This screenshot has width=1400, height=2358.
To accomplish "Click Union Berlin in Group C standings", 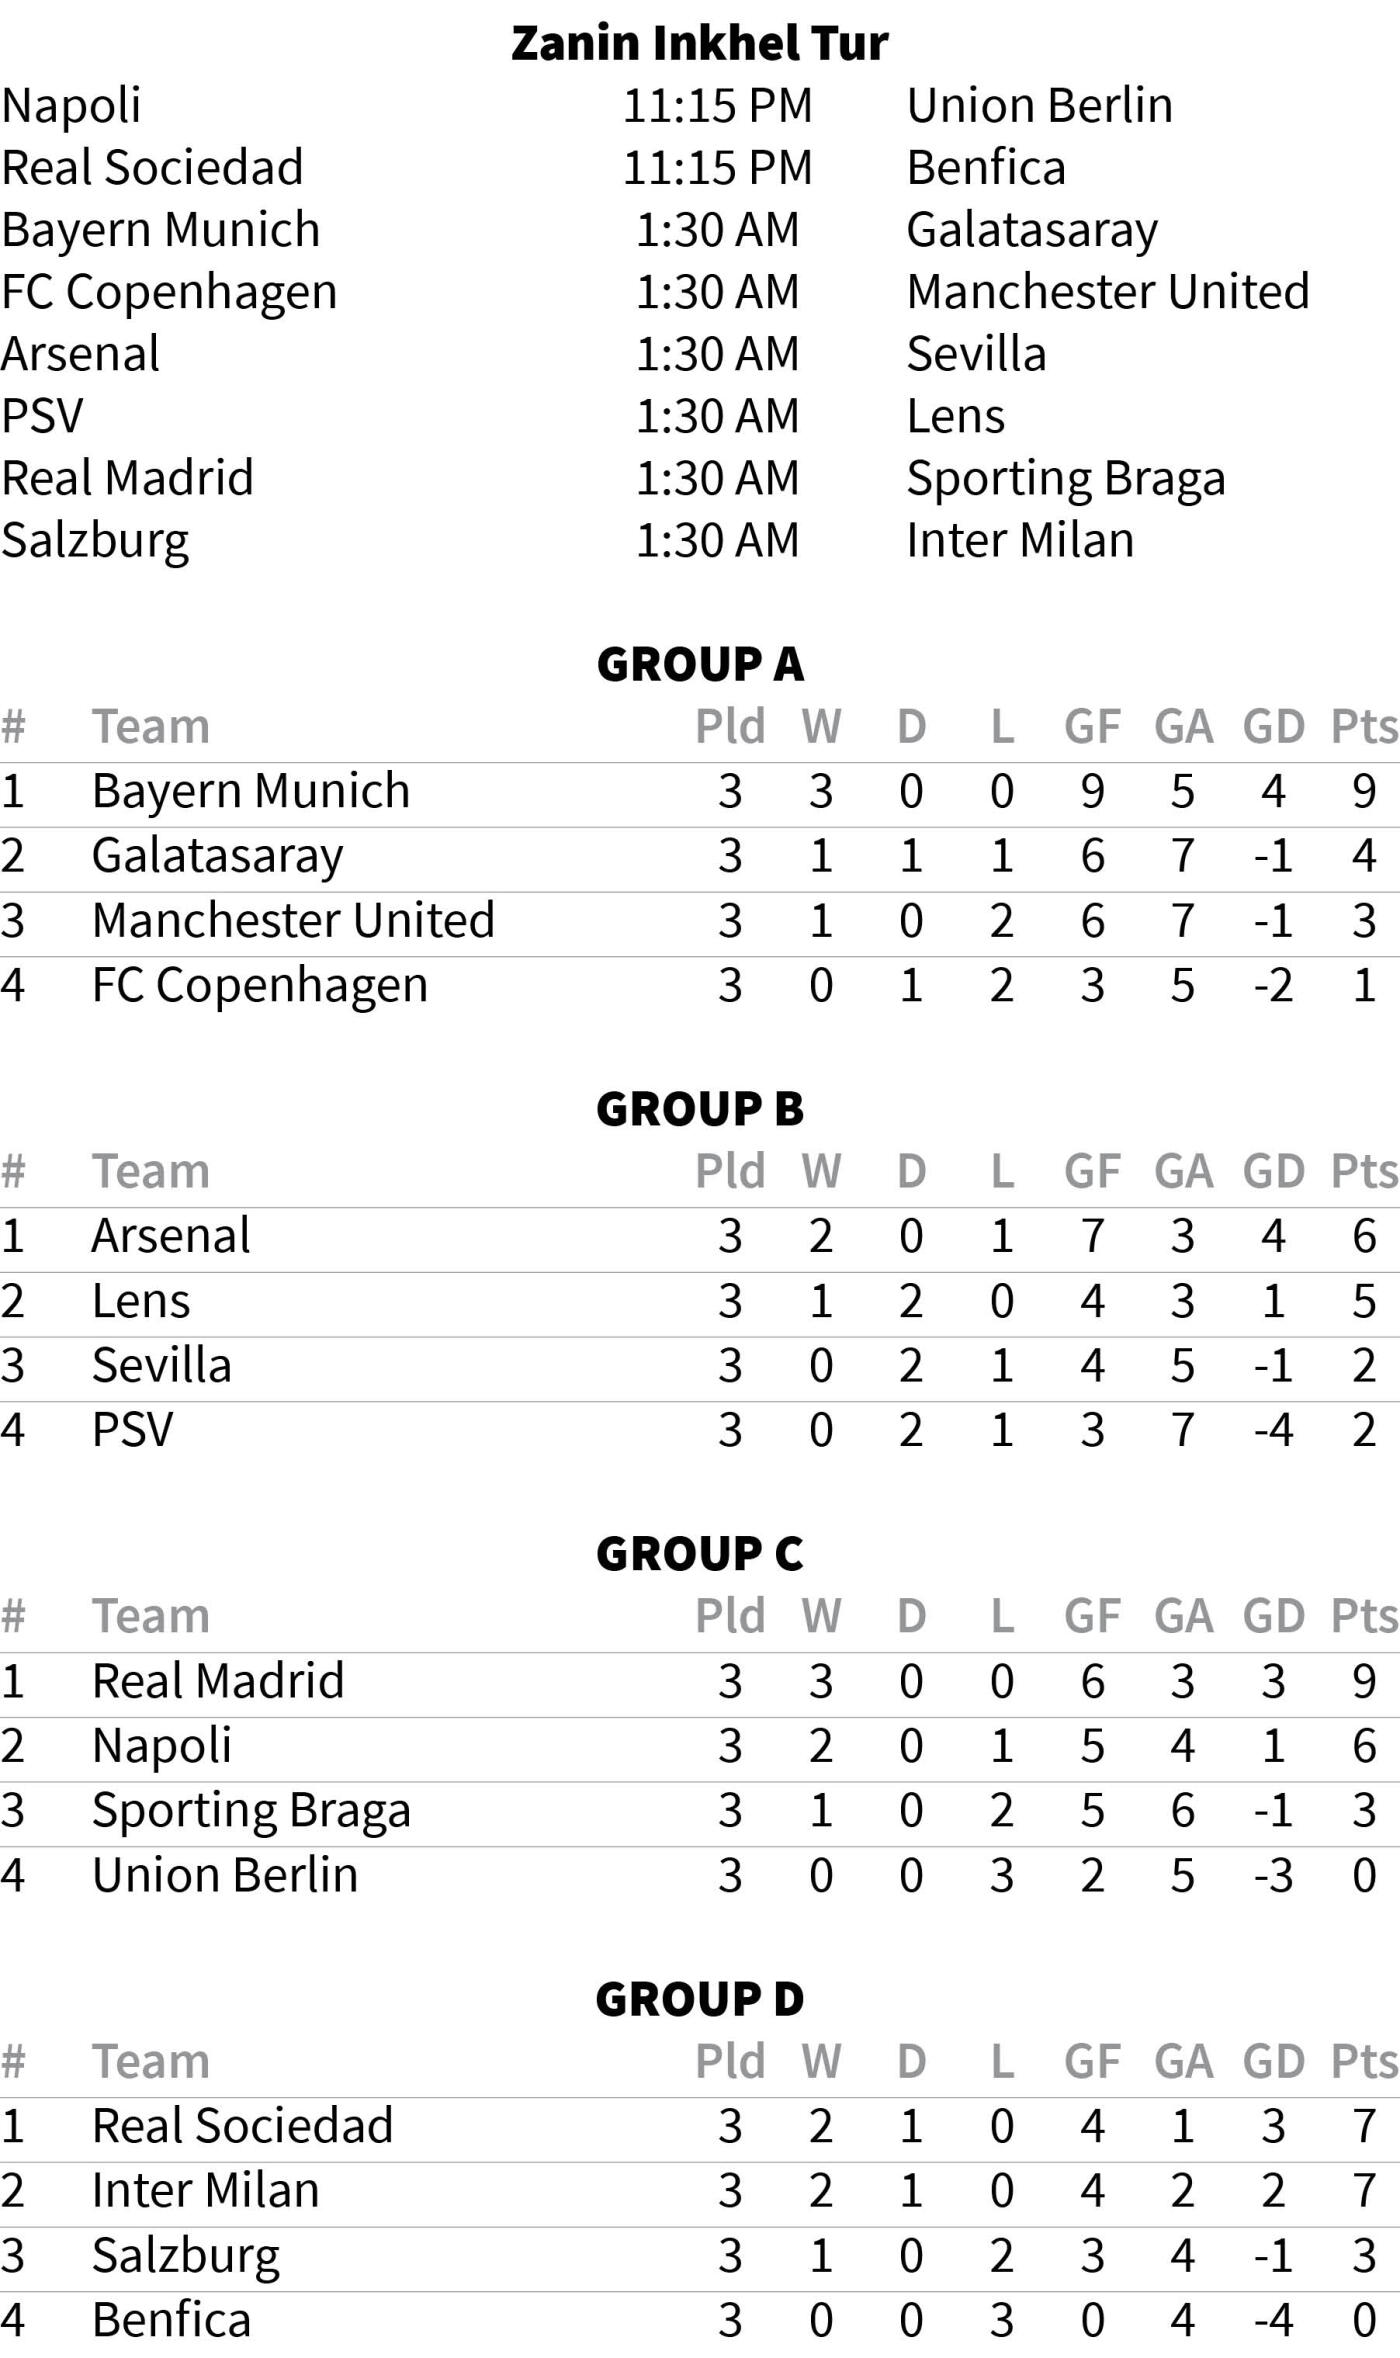I will (x=224, y=1875).
